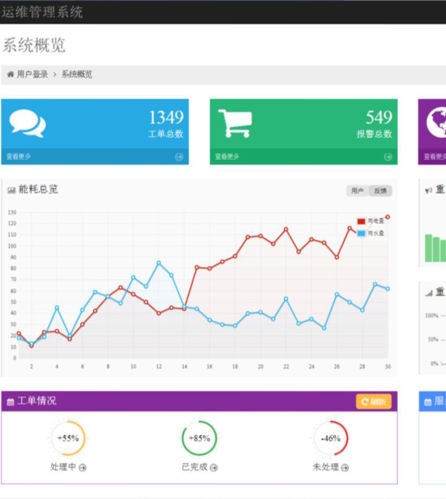Click the blue peak data point at day 12

(159, 263)
